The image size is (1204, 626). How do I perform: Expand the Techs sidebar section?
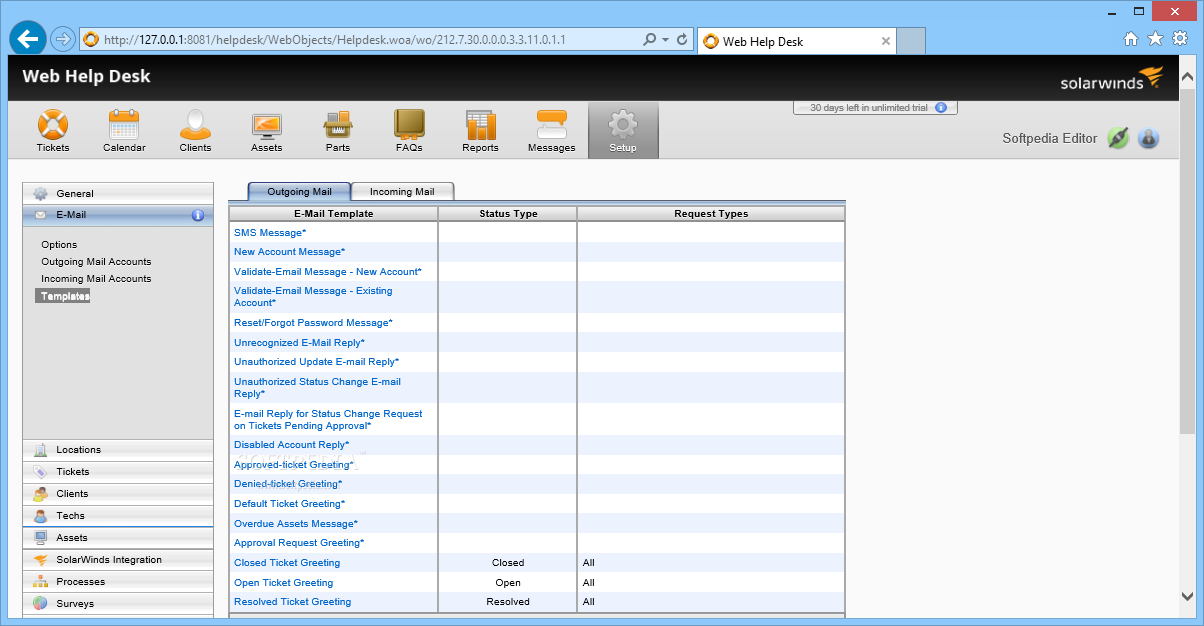[118, 516]
